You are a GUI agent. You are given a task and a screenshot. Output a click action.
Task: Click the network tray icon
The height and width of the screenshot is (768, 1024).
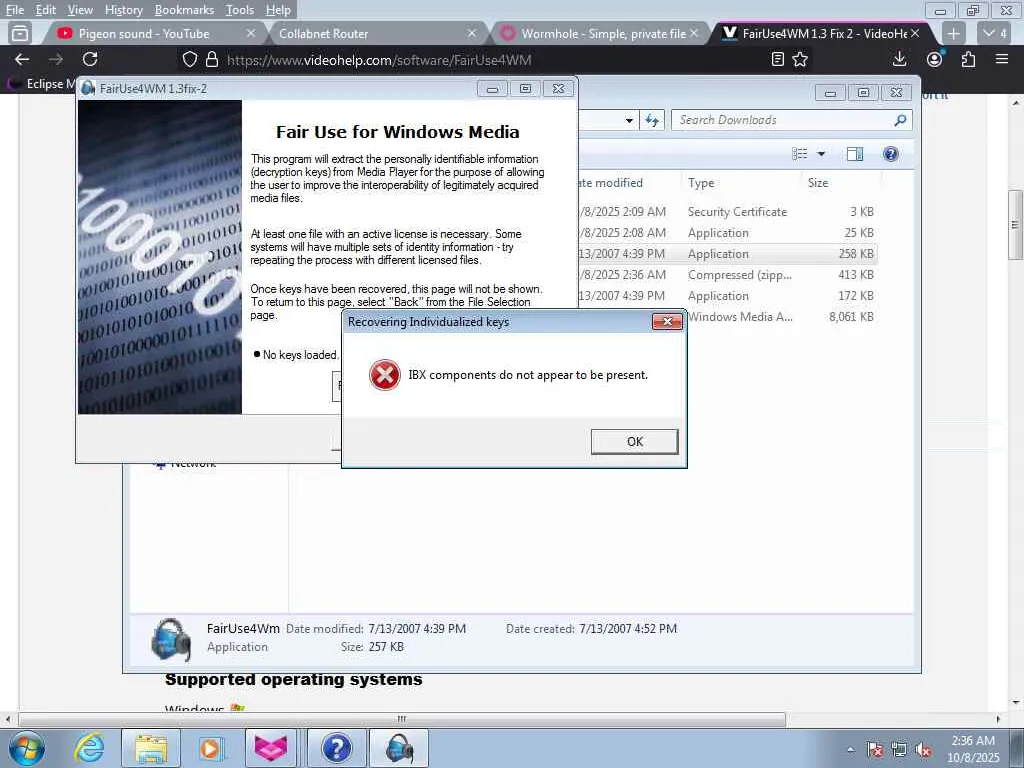(899, 750)
